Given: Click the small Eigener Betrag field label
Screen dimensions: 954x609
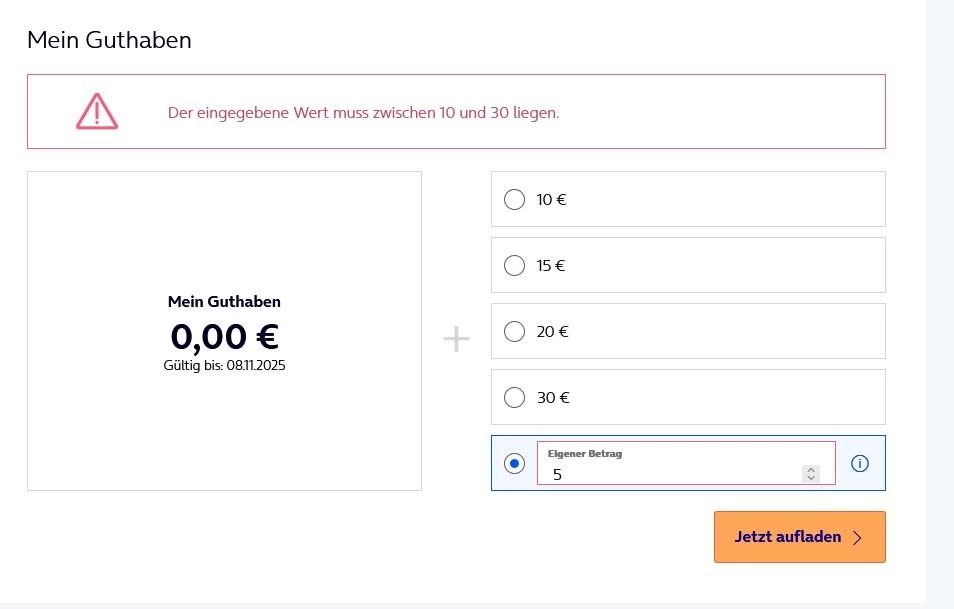Looking at the screenshot, I should pos(585,454).
